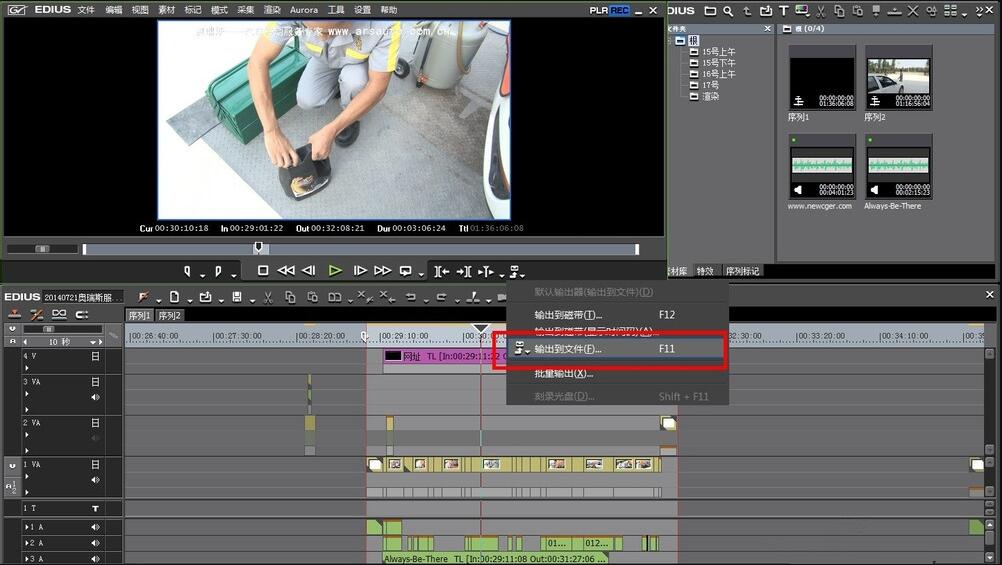The height and width of the screenshot is (565, 1002).
Task: Toggle audio mute on 3 VA track
Action: 95,397
